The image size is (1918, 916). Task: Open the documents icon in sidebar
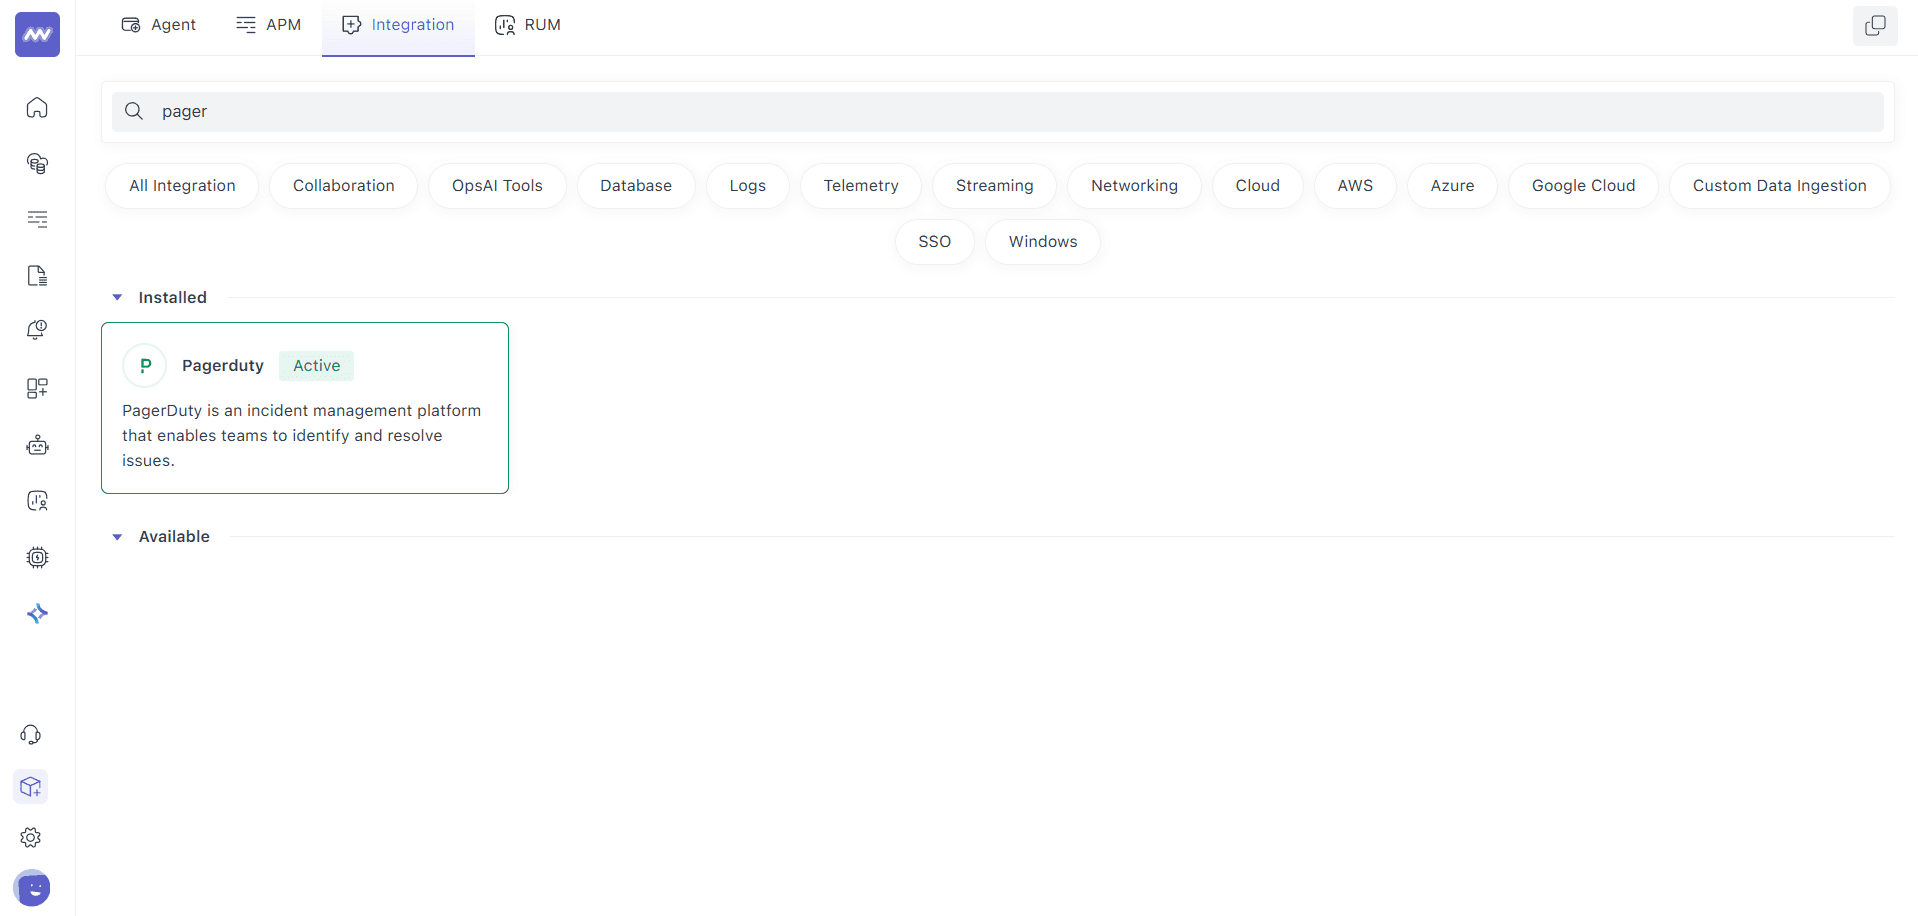click(x=37, y=275)
